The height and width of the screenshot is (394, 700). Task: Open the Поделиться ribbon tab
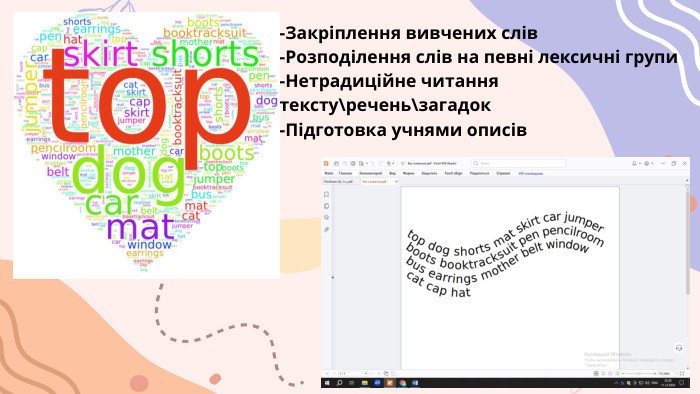[479, 173]
